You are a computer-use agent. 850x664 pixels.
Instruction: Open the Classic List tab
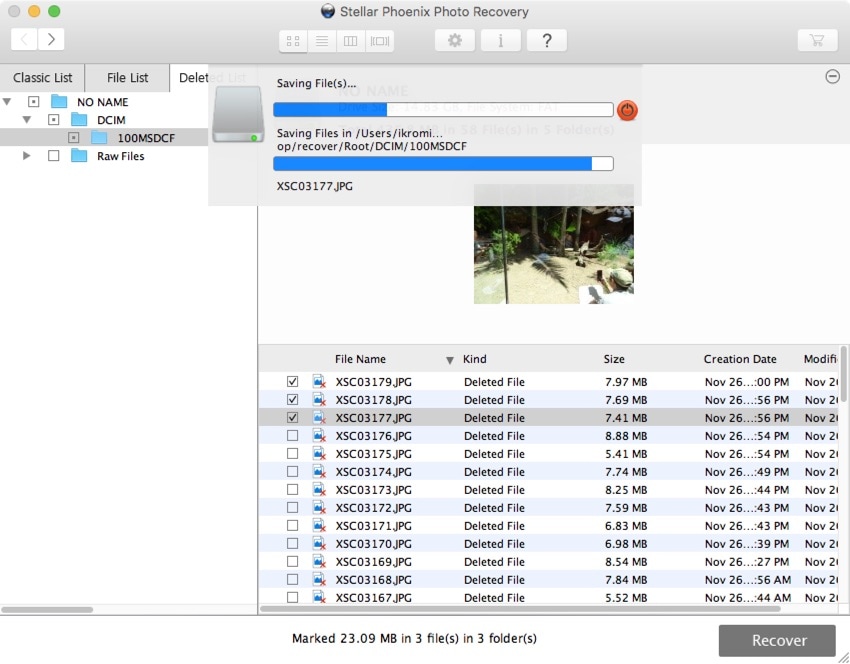click(x=42, y=78)
